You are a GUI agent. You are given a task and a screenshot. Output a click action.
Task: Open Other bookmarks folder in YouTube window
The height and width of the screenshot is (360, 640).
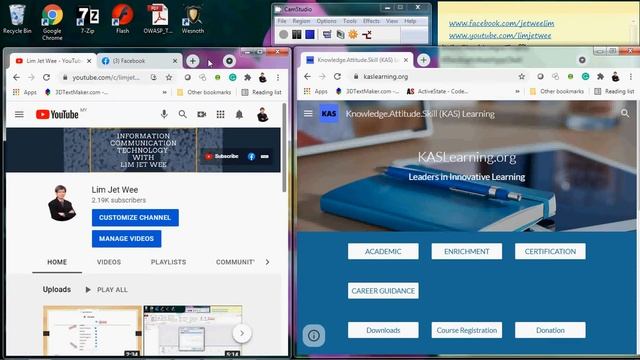tap(204, 92)
